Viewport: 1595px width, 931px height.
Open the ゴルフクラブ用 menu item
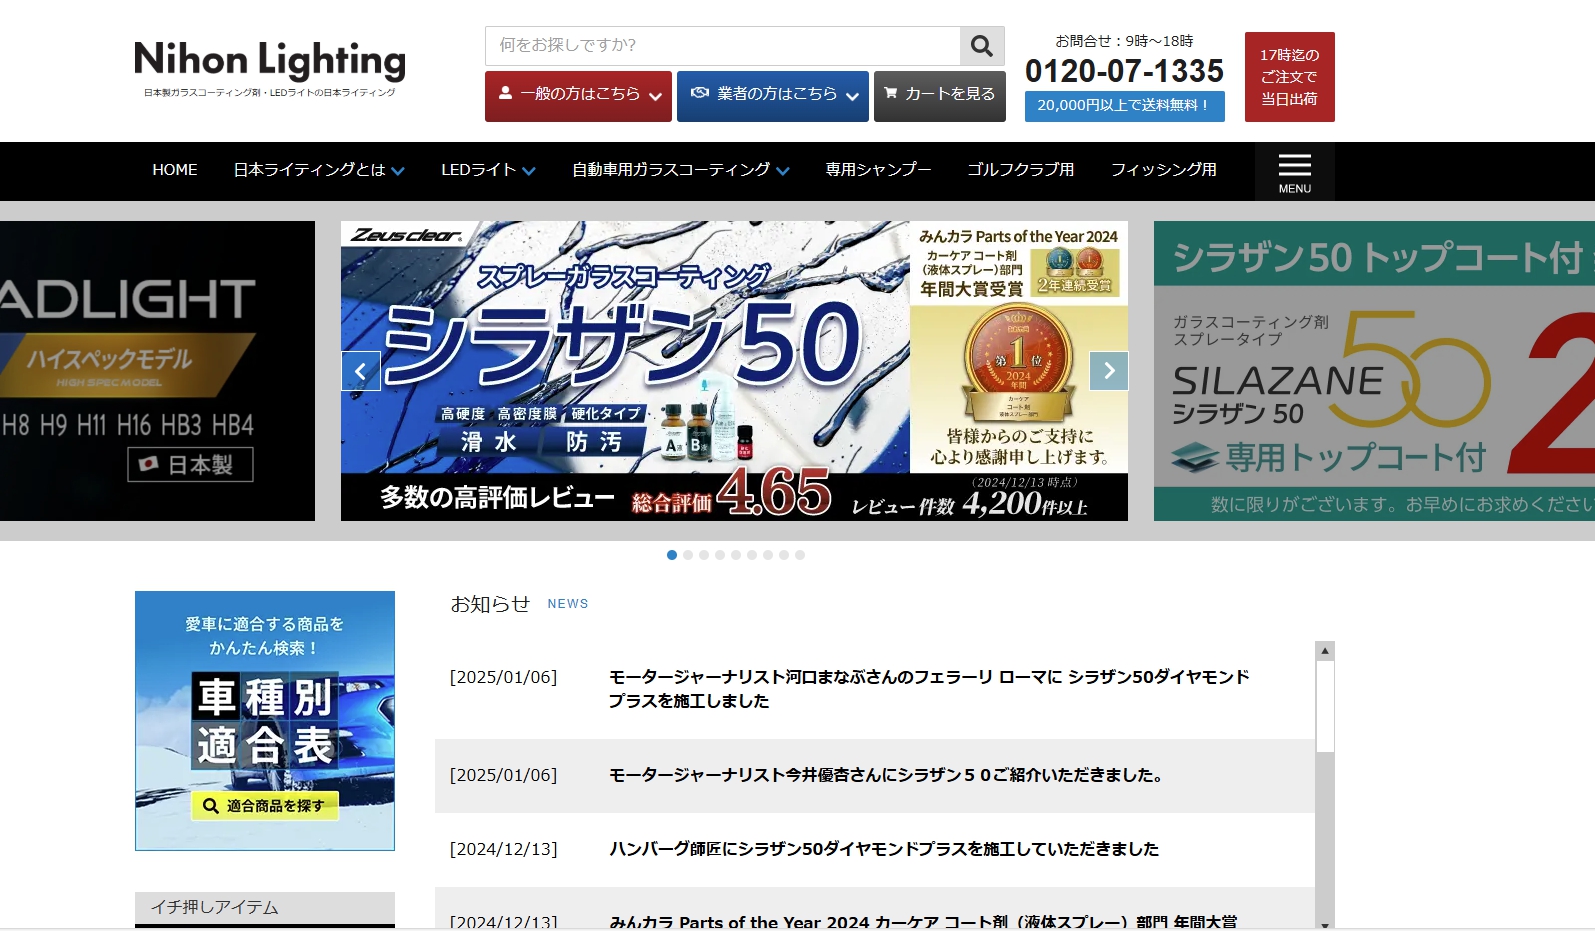point(1020,170)
